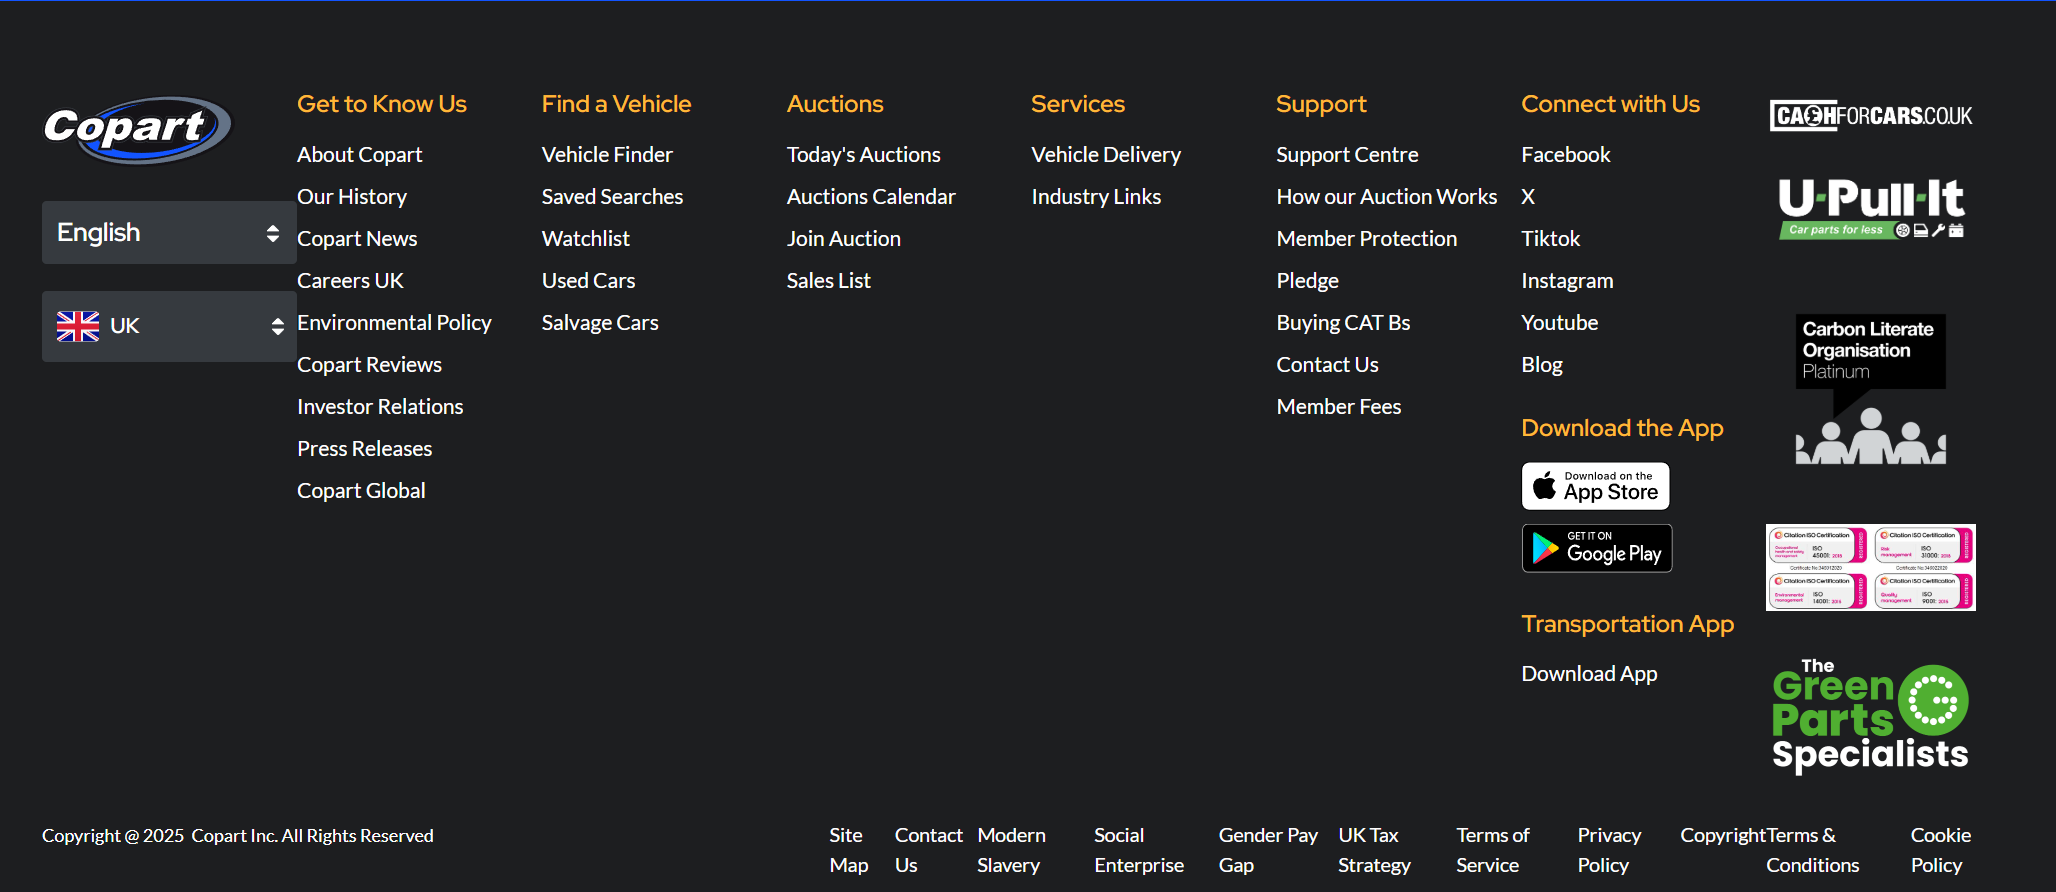Open Site Map in bottom bar

(848, 850)
